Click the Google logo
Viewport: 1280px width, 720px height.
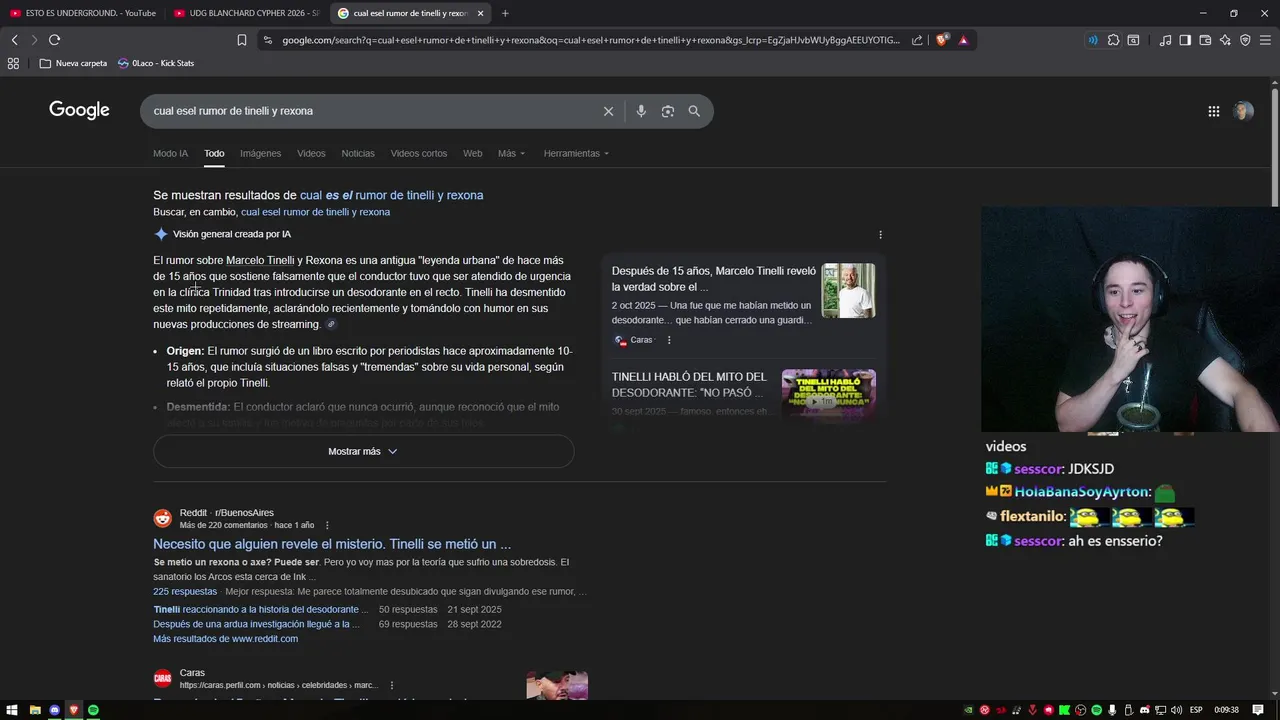pos(79,110)
